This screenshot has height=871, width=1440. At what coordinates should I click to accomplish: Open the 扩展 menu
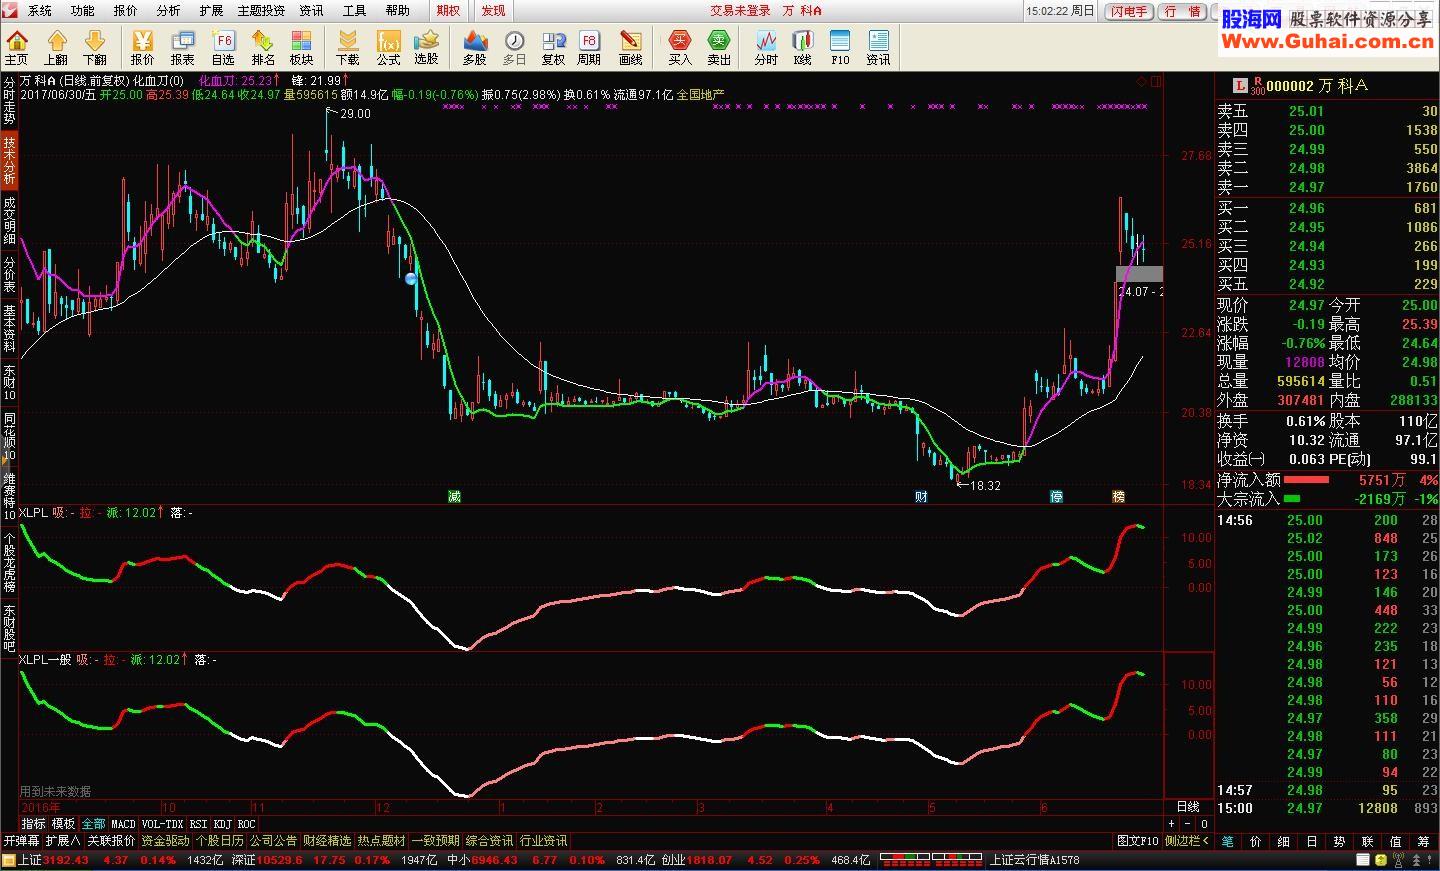pos(211,10)
